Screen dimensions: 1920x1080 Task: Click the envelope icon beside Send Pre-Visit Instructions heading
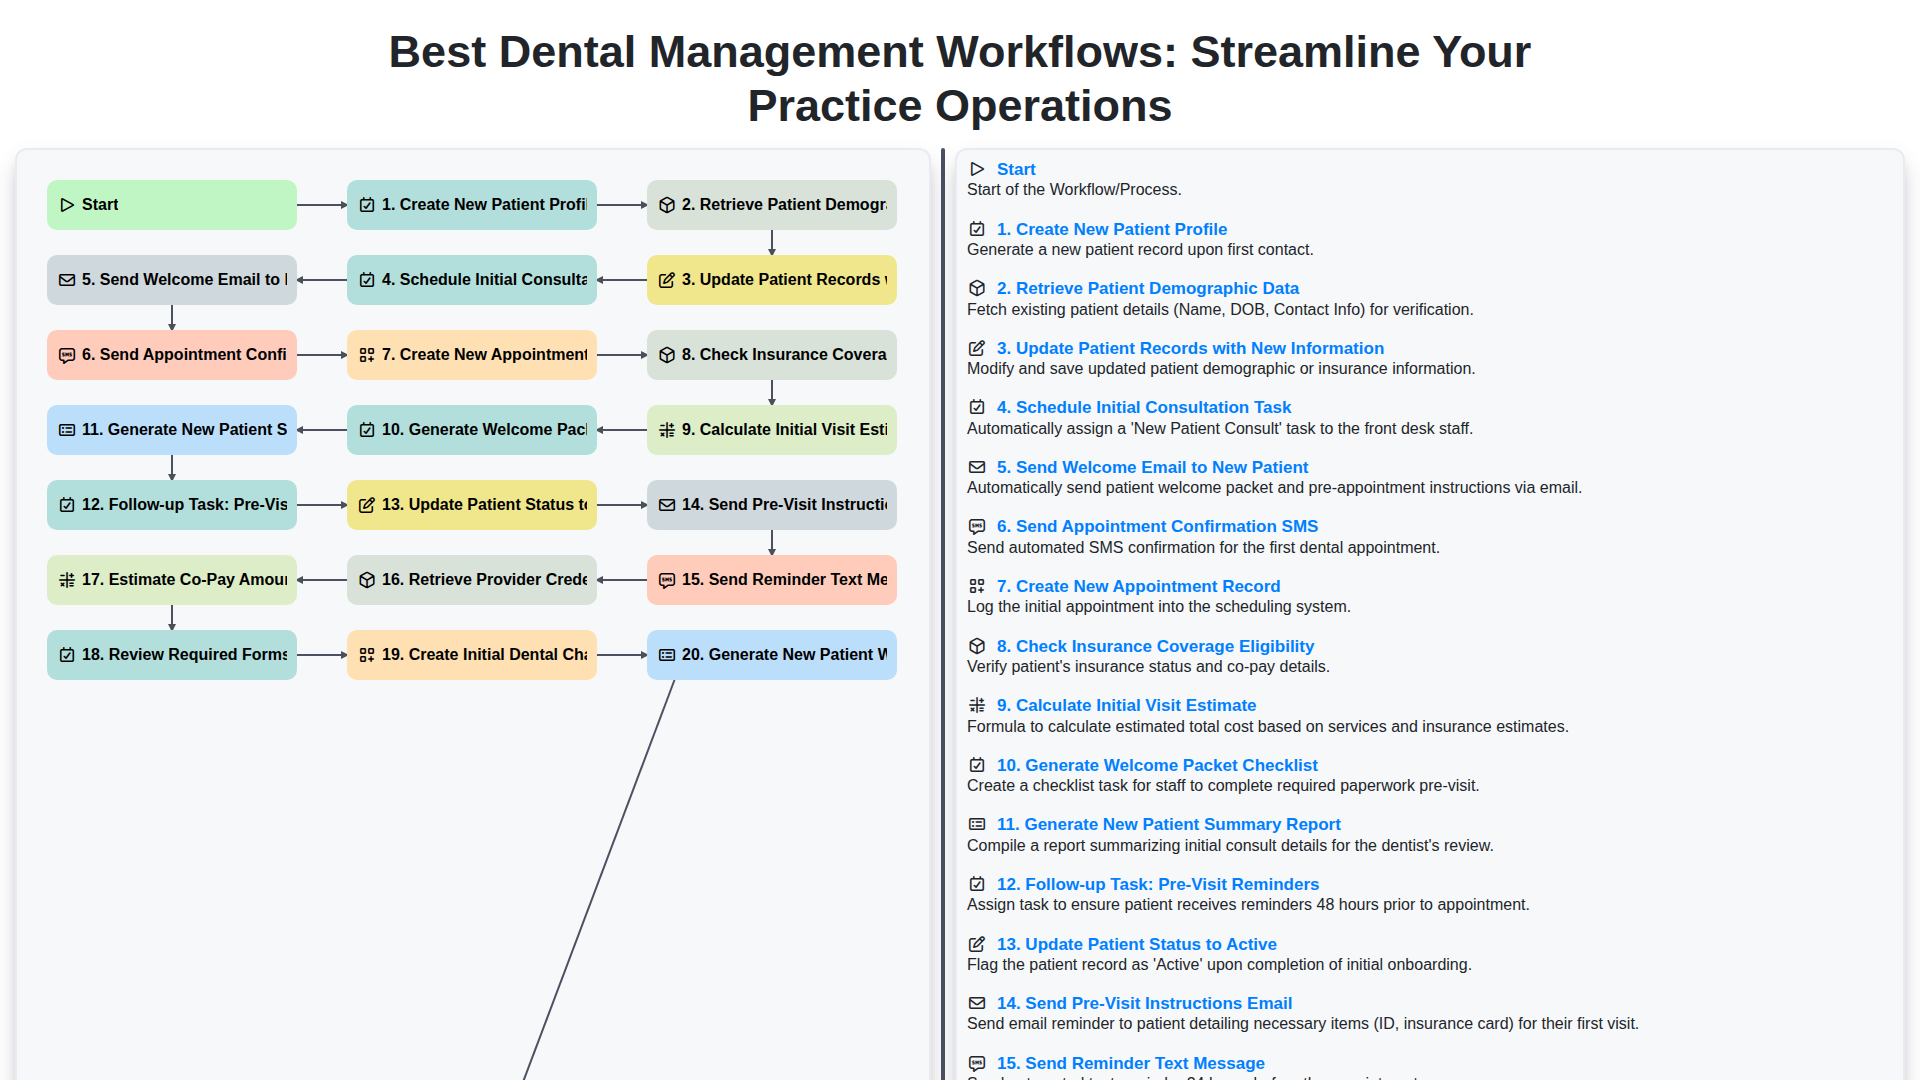(x=976, y=1003)
